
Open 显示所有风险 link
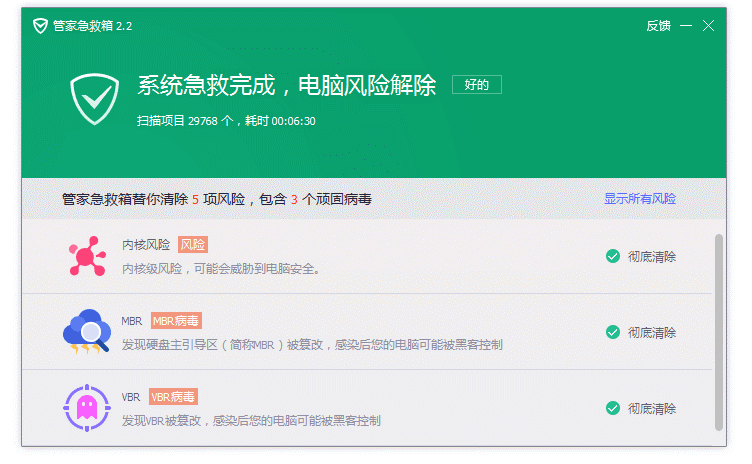[x=640, y=199]
